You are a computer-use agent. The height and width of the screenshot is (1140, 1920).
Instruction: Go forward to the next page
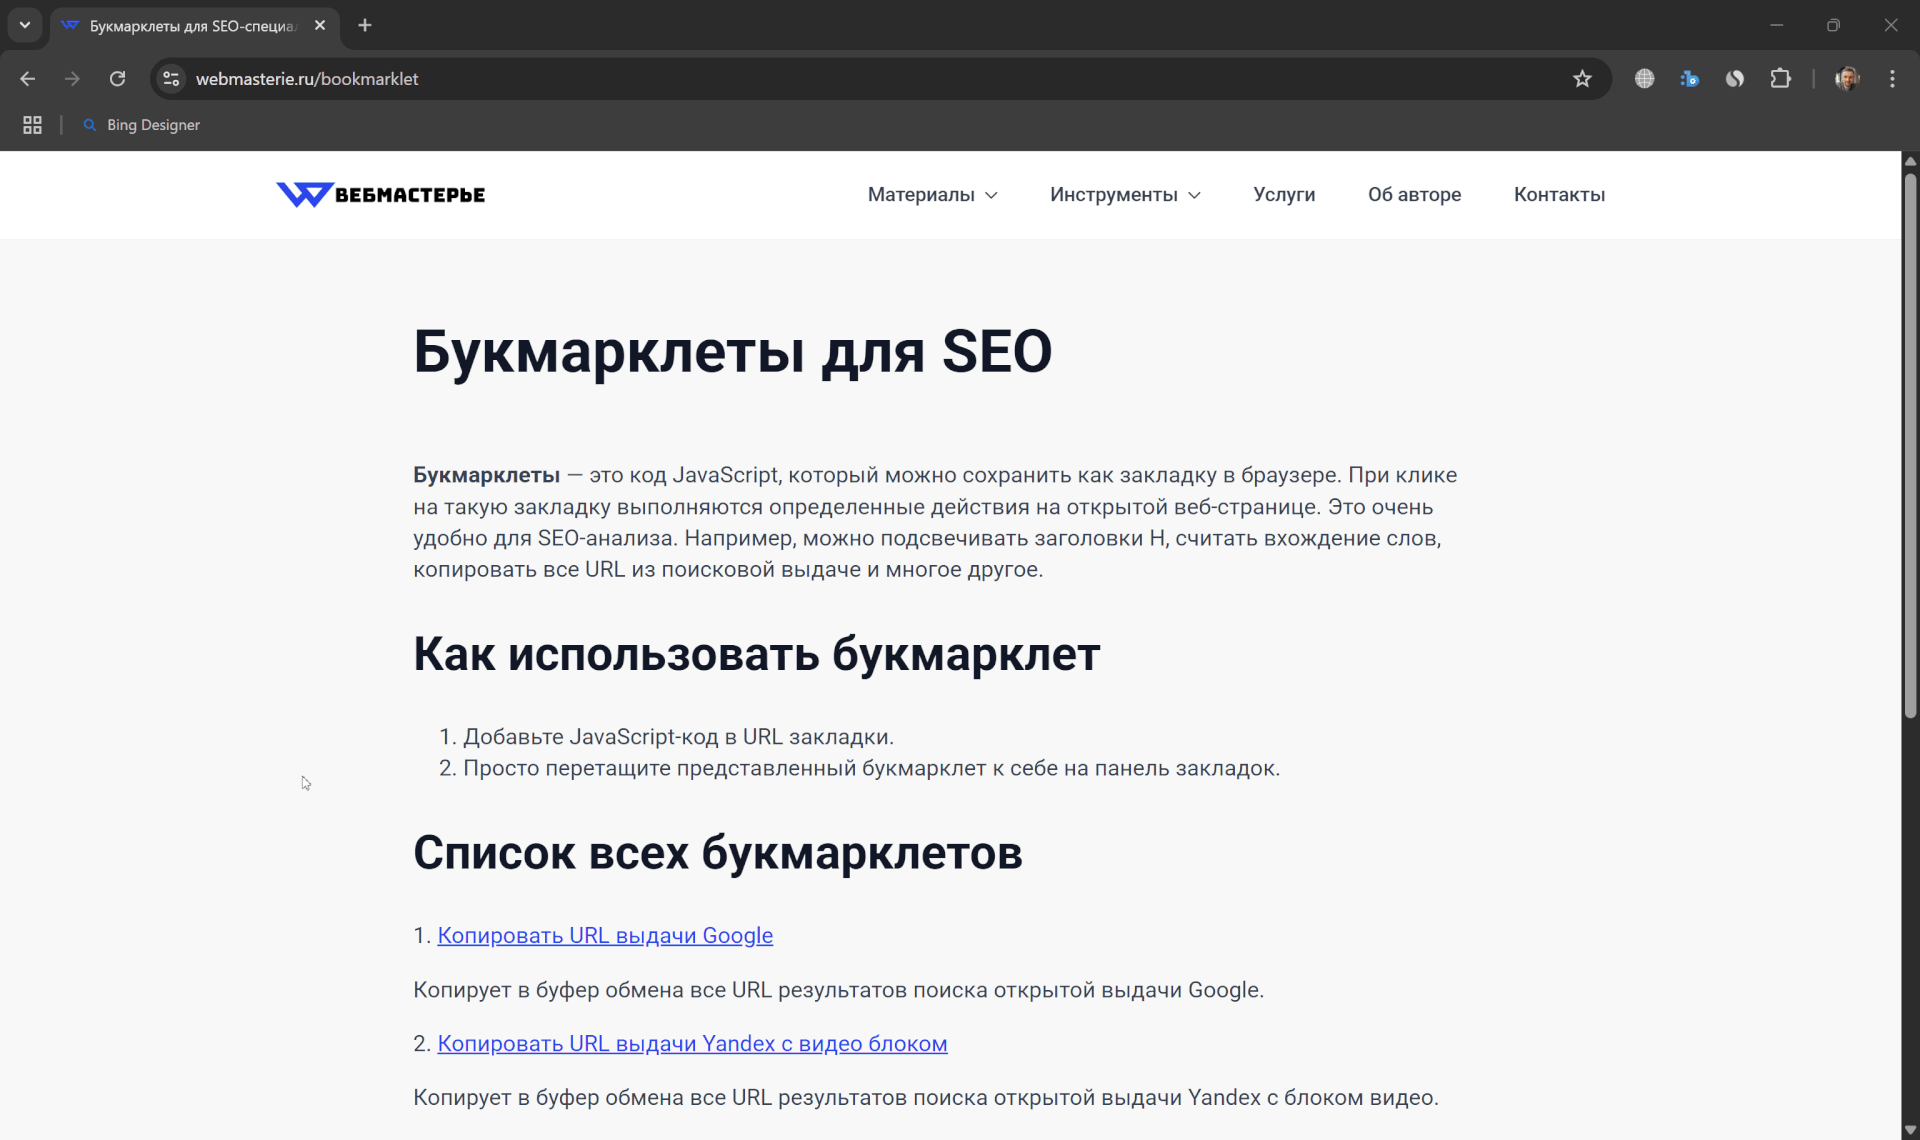[x=72, y=78]
